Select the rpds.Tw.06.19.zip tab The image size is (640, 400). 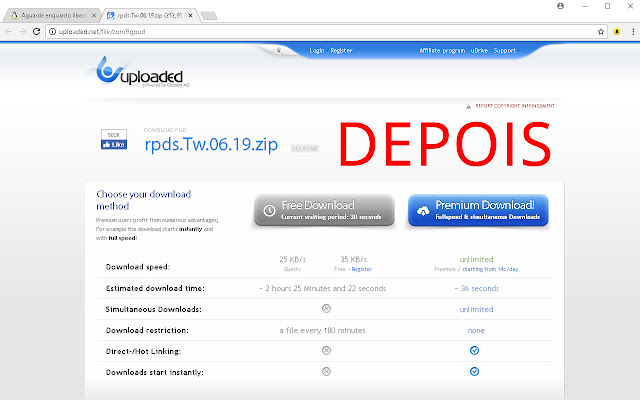149,16
